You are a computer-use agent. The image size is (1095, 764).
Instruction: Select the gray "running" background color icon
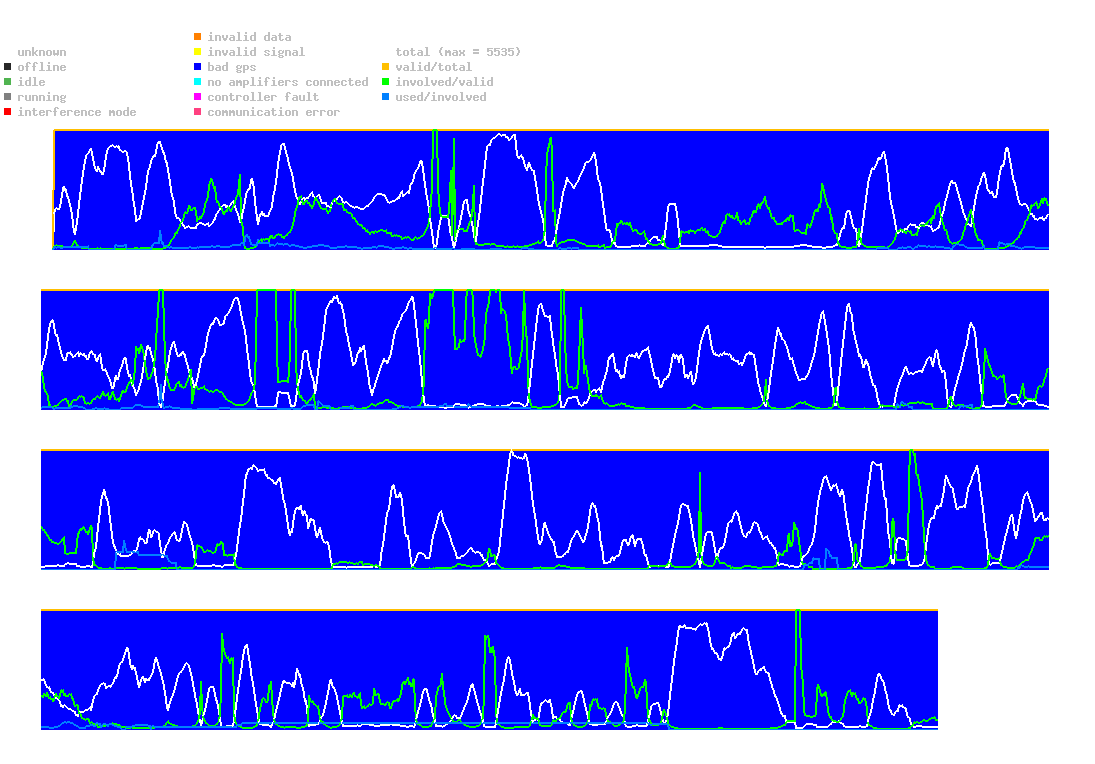(8, 97)
